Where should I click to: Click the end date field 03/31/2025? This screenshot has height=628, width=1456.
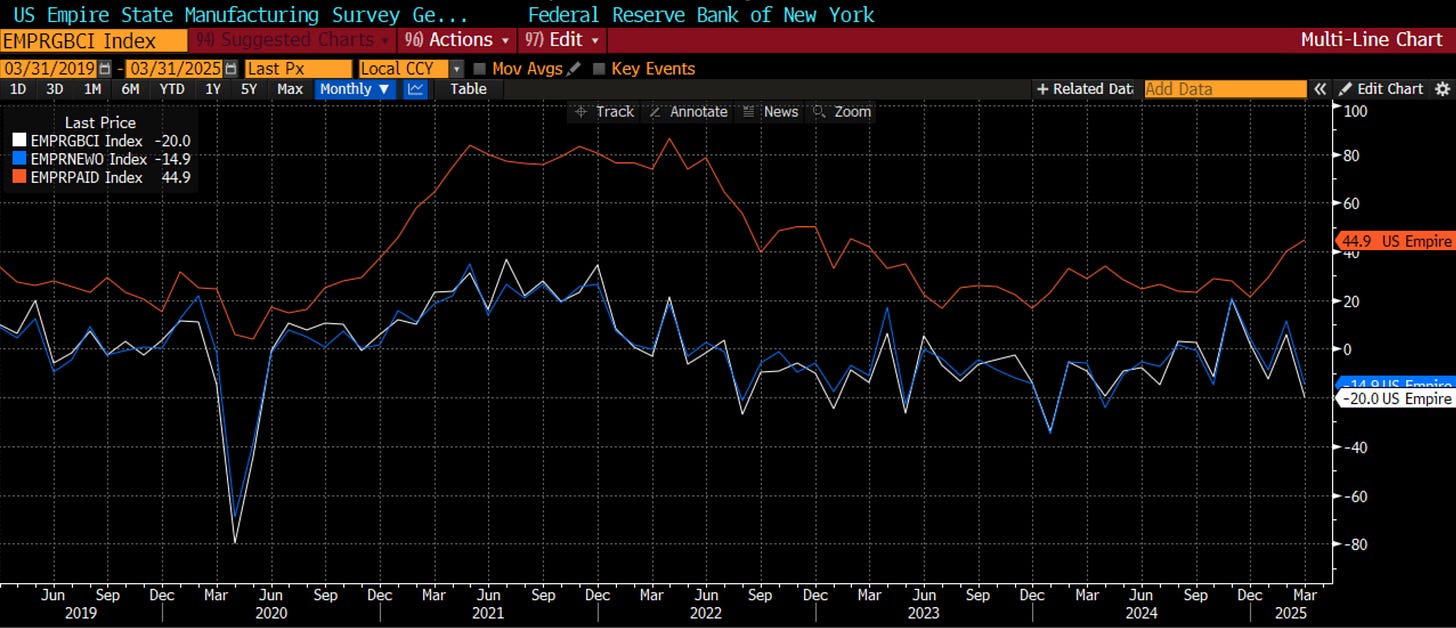click(x=175, y=69)
